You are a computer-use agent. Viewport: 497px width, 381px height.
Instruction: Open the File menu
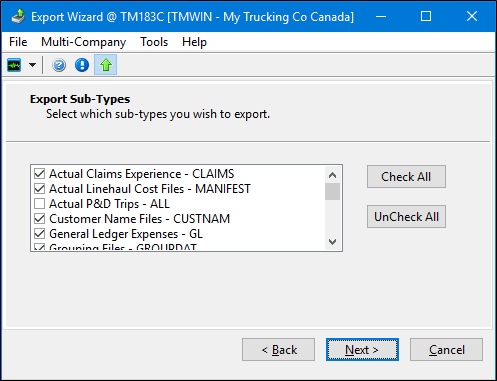click(x=18, y=42)
